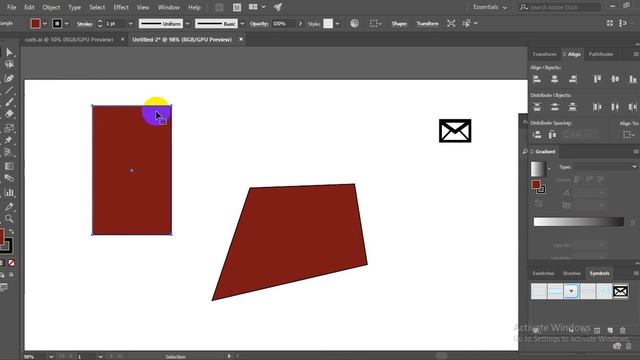Image resolution: width=640 pixels, height=360 pixels.
Task: Click Horizontal Distribute Space icon
Action: 552,134
